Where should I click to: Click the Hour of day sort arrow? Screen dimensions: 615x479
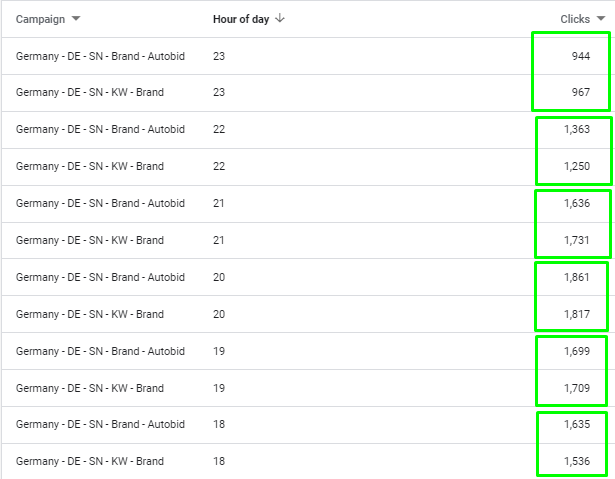click(x=279, y=19)
